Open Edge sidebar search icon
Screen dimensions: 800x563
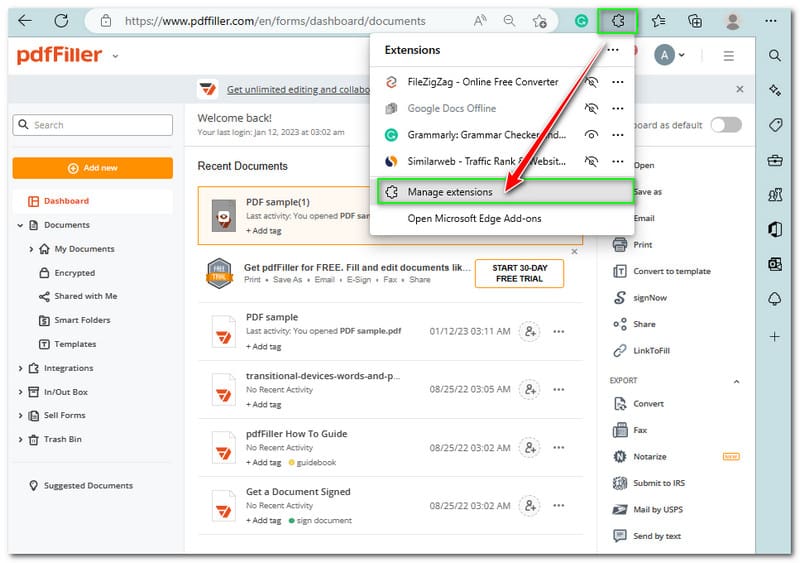pos(774,55)
